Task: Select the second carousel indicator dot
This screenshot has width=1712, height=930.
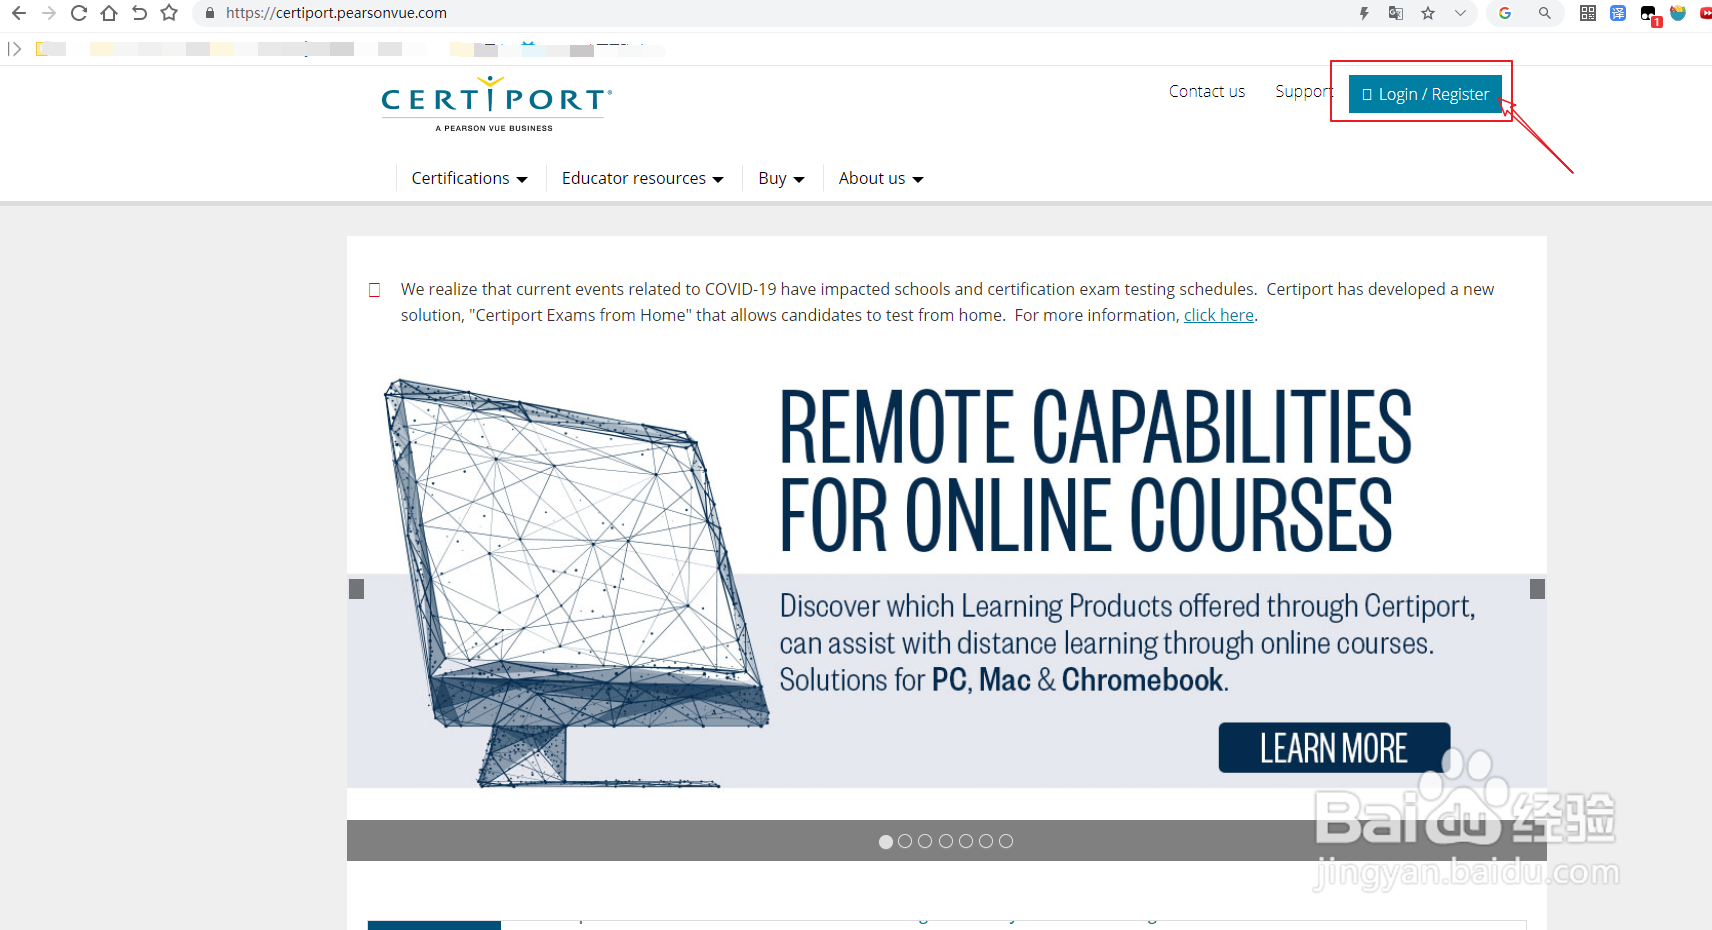Action: point(905,841)
